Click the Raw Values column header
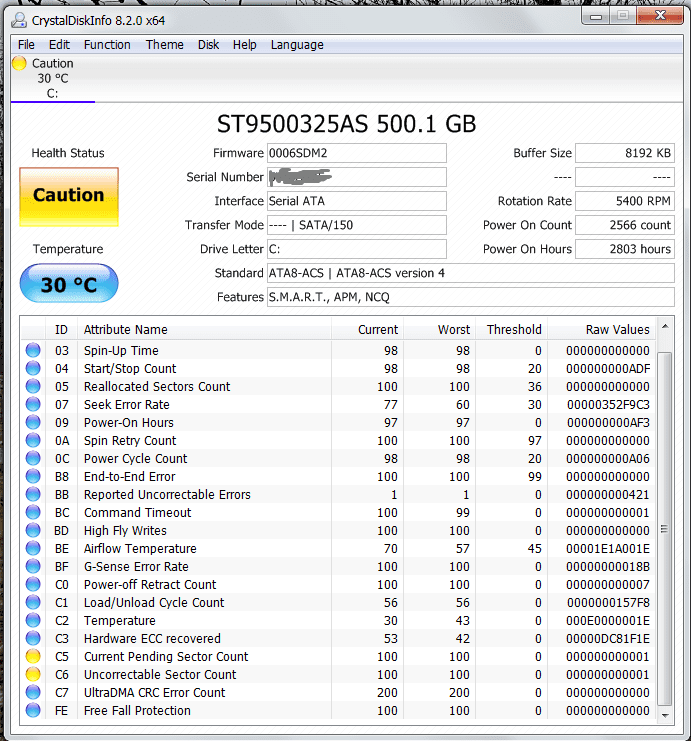 [602, 329]
